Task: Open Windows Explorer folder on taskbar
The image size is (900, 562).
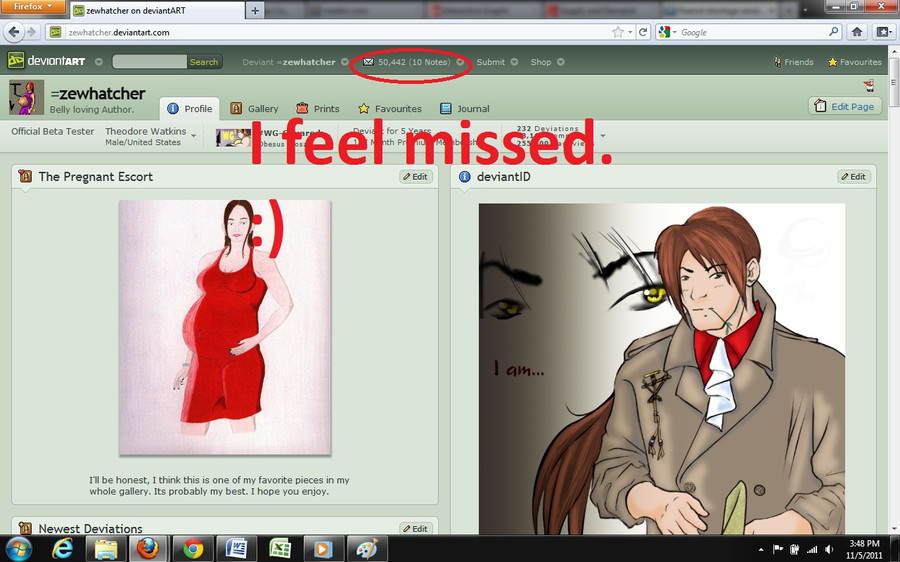Action: pos(106,549)
